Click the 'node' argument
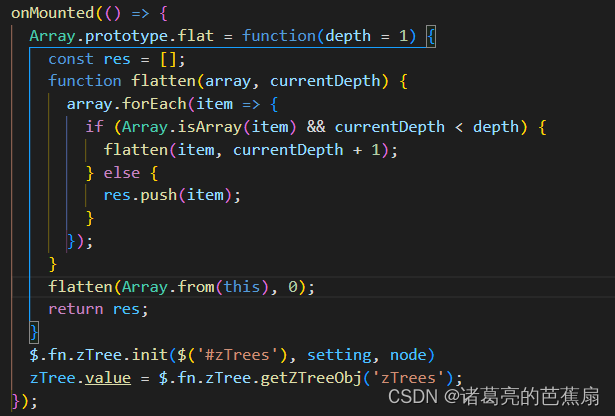615x416 pixels. pos(408,355)
